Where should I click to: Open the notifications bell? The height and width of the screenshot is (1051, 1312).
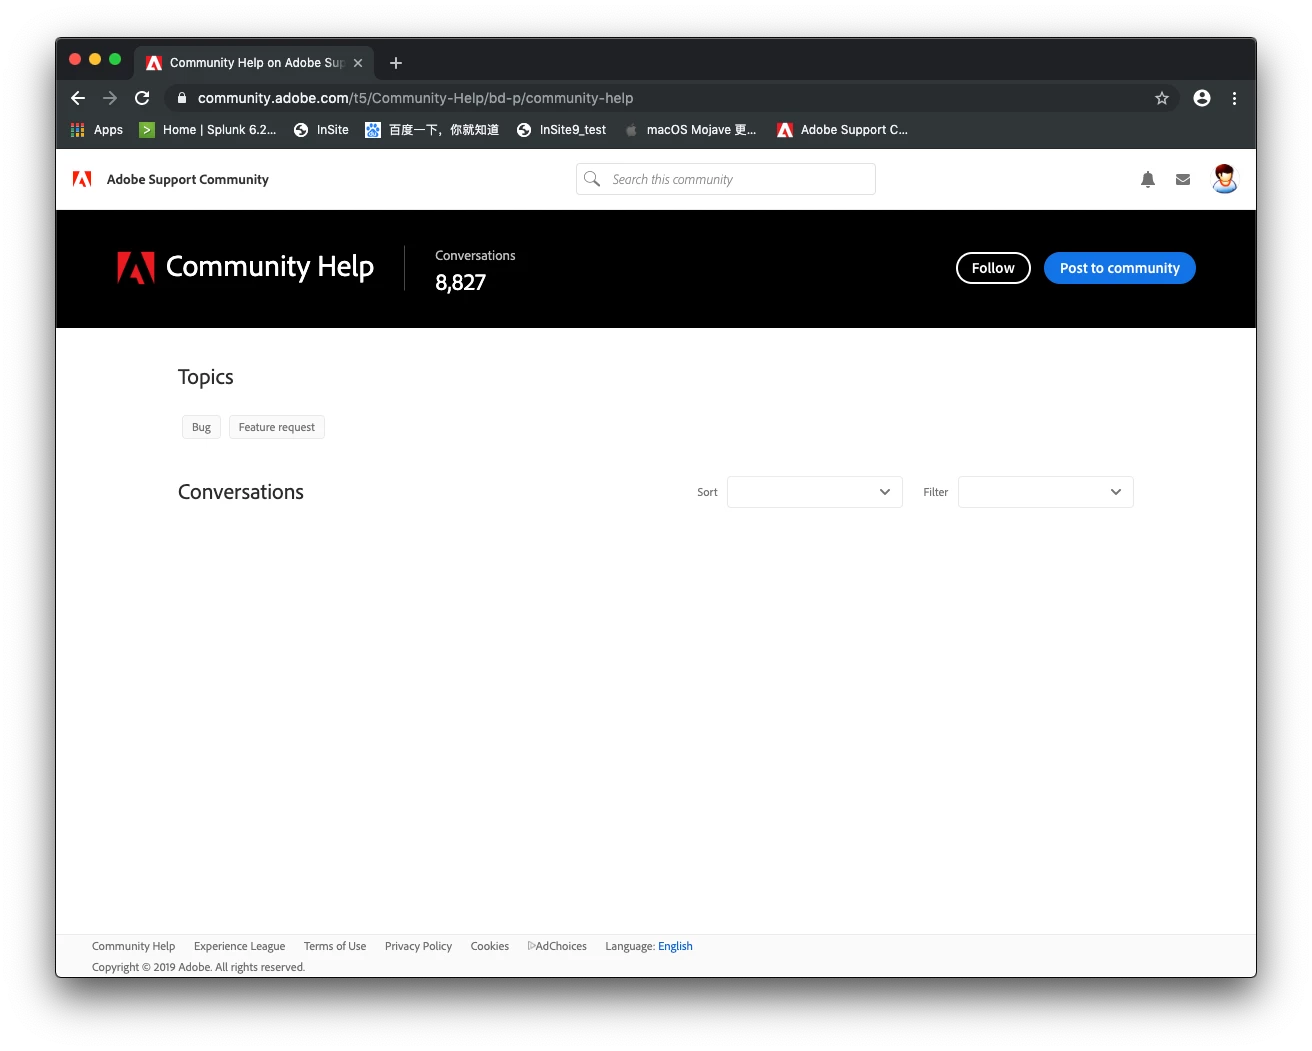[1148, 180]
